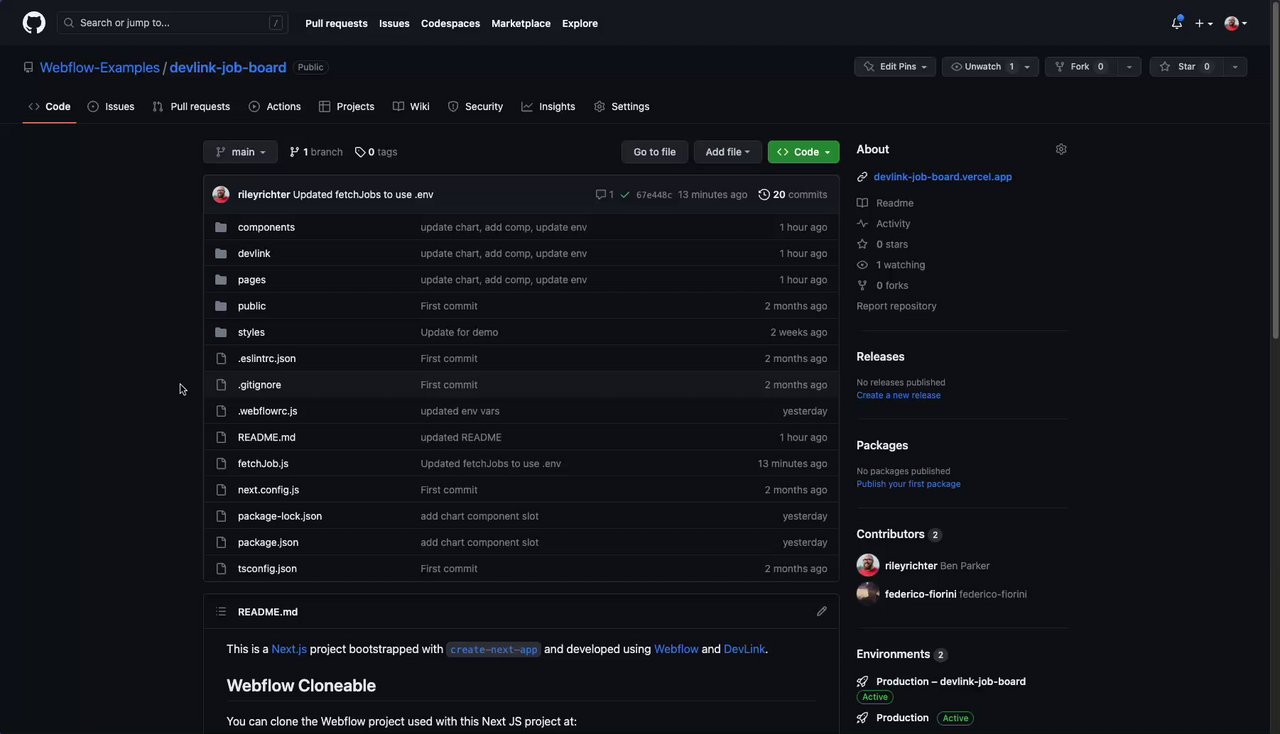Open the main branch selector
The width and height of the screenshot is (1280, 734).
(240, 152)
